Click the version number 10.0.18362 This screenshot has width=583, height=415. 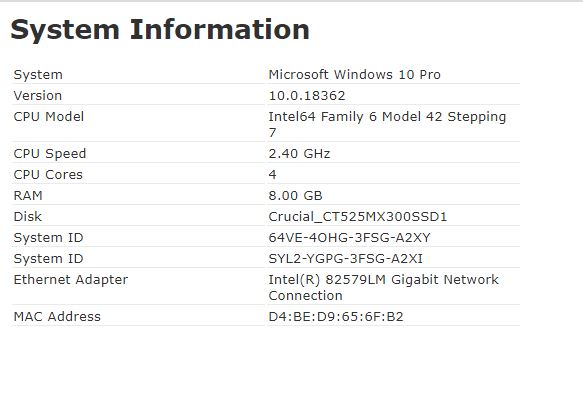tap(307, 96)
